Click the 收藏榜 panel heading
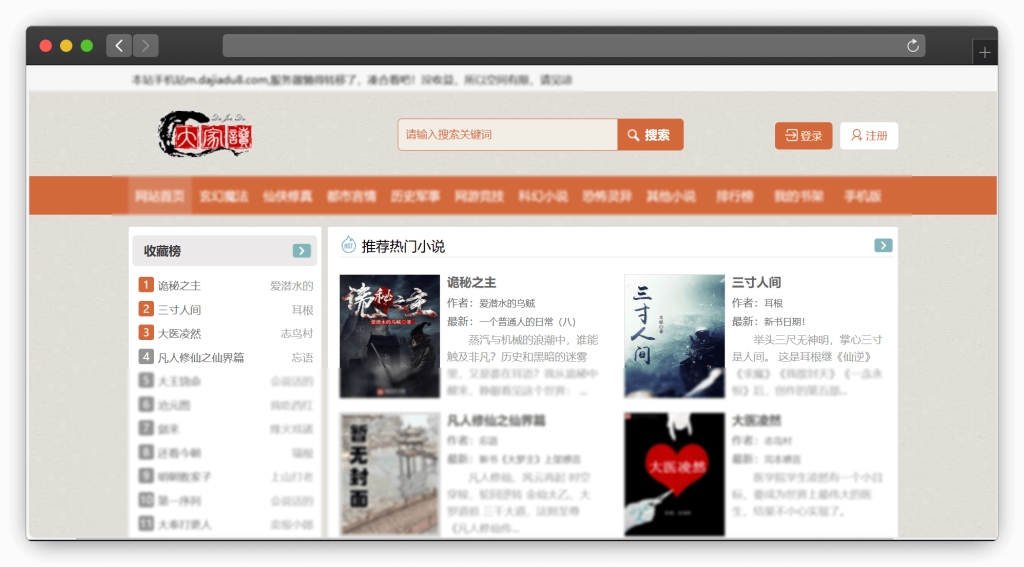 (x=163, y=251)
